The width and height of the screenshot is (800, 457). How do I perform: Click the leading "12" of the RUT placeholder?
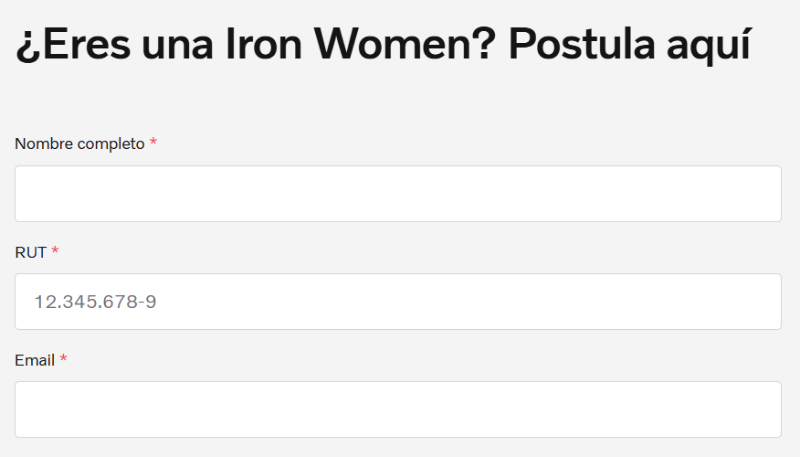point(43,301)
